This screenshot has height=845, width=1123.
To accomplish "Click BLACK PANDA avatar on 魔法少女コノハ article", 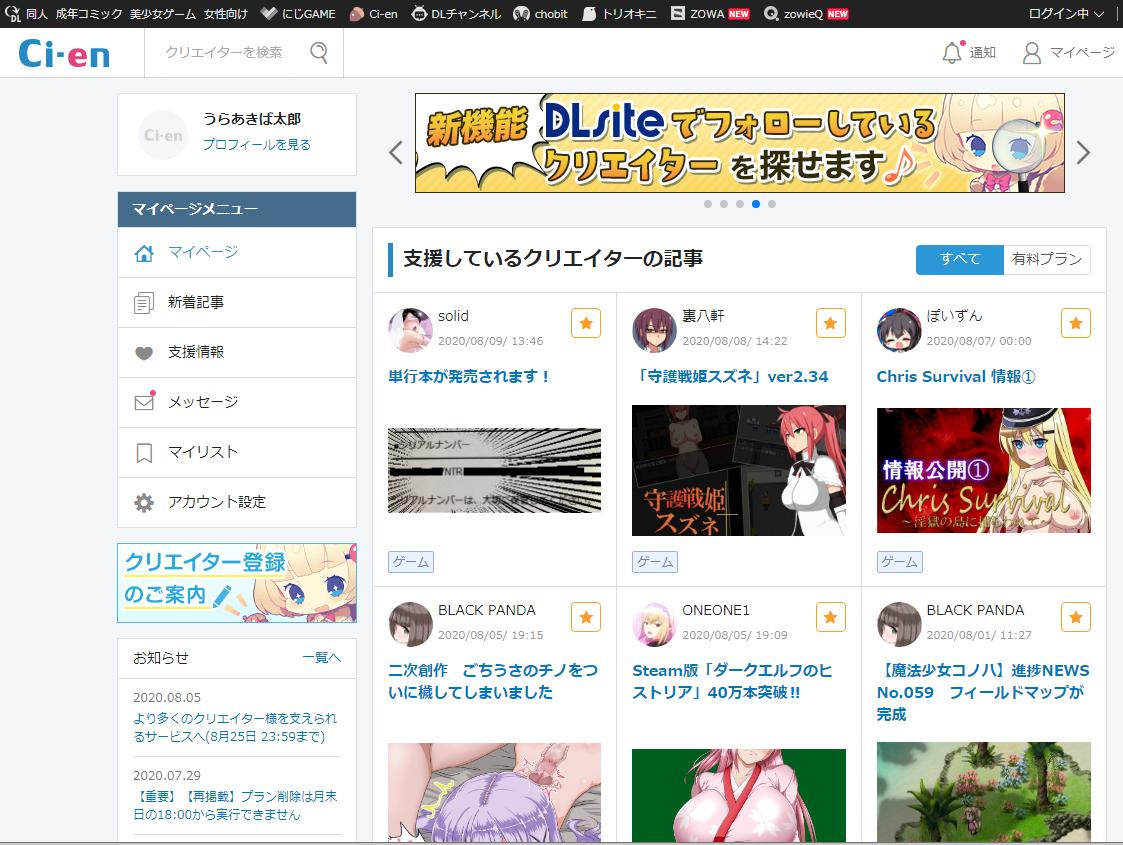I will 899,624.
